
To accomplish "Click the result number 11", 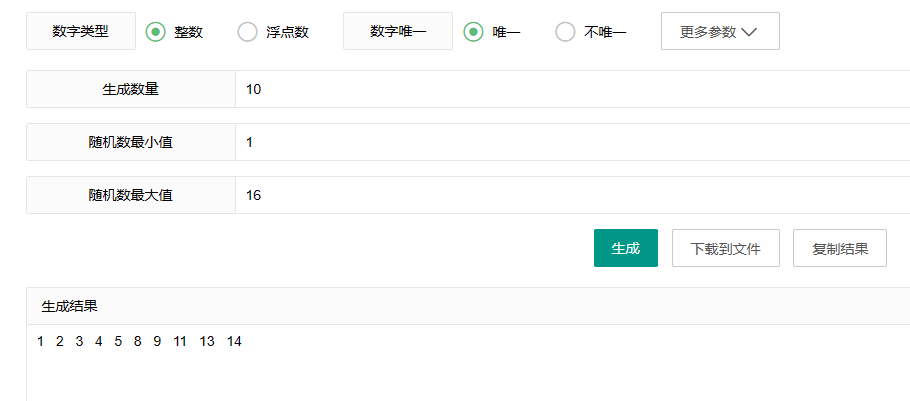I will pyautogui.click(x=180, y=342).
